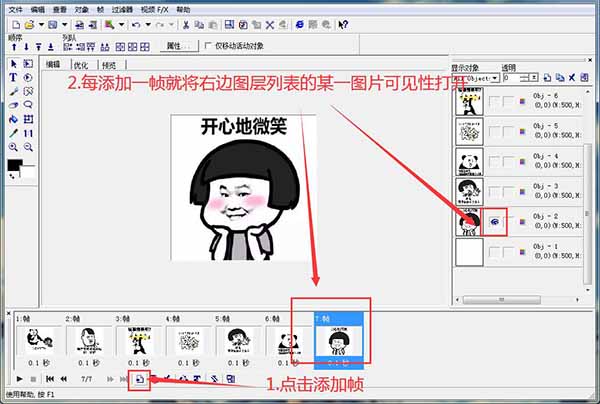Toggle visibility eye of Obj - 2
Image resolution: width=600 pixels, height=404 pixels.
(495, 222)
